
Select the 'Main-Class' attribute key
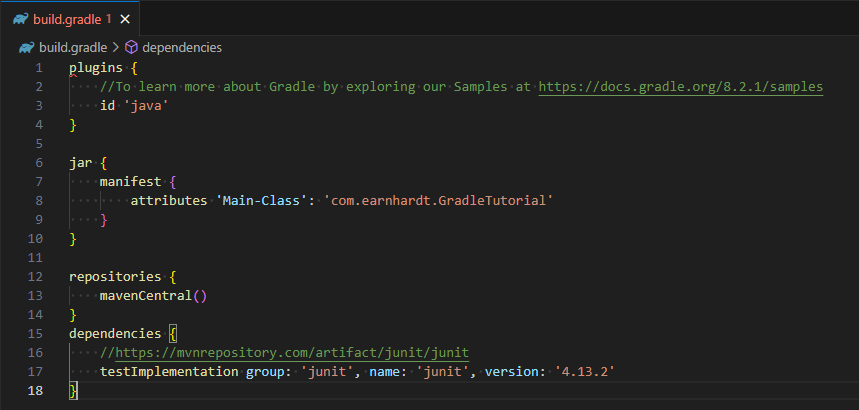tap(262, 201)
